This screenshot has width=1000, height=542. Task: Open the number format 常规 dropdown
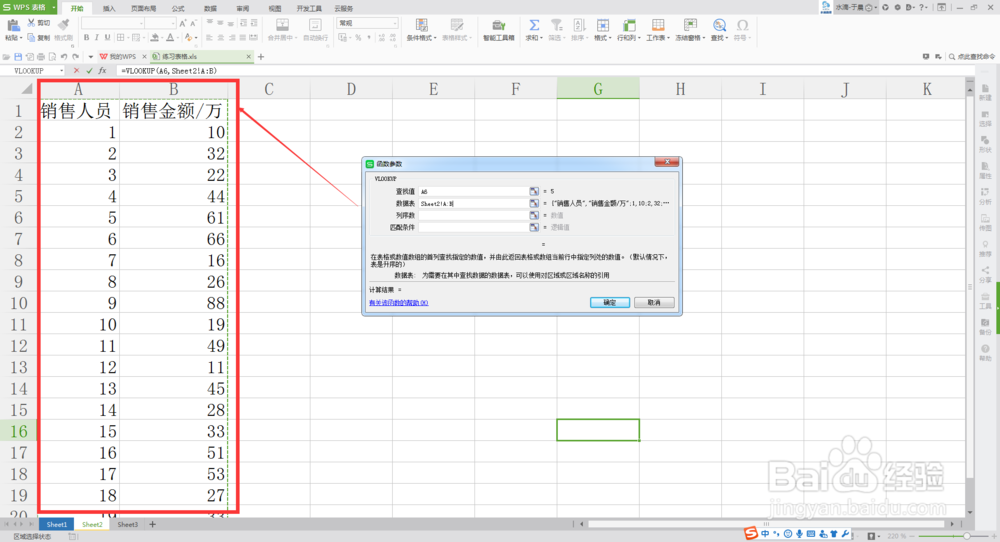pyautogui.click(x=395, y=23)
